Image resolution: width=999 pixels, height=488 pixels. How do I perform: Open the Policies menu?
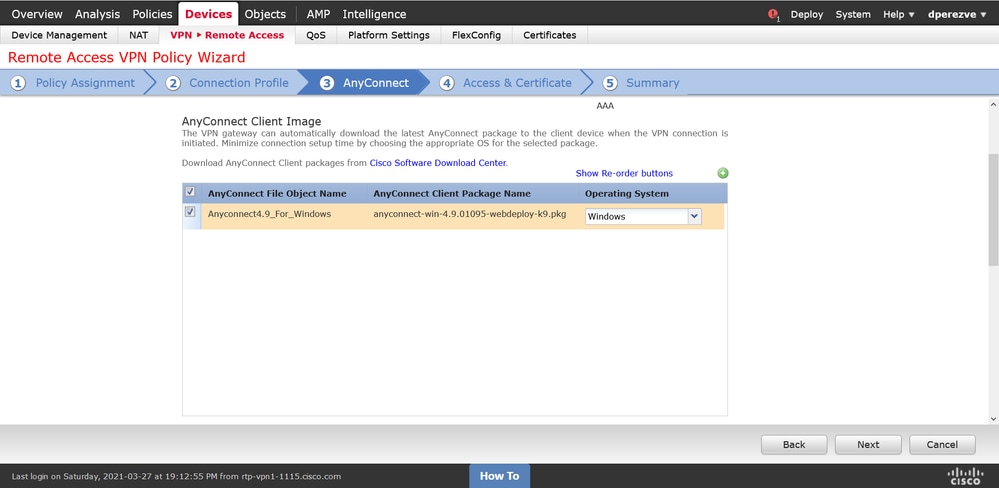pyautogui.click(x=152, y=14)
